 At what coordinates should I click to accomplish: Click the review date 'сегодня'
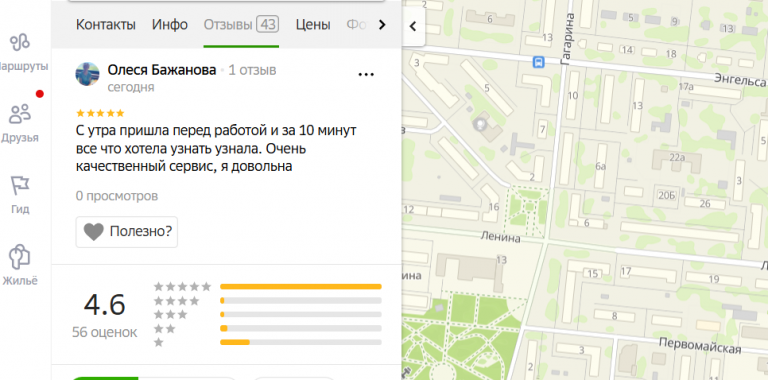[x=131, y=87]
